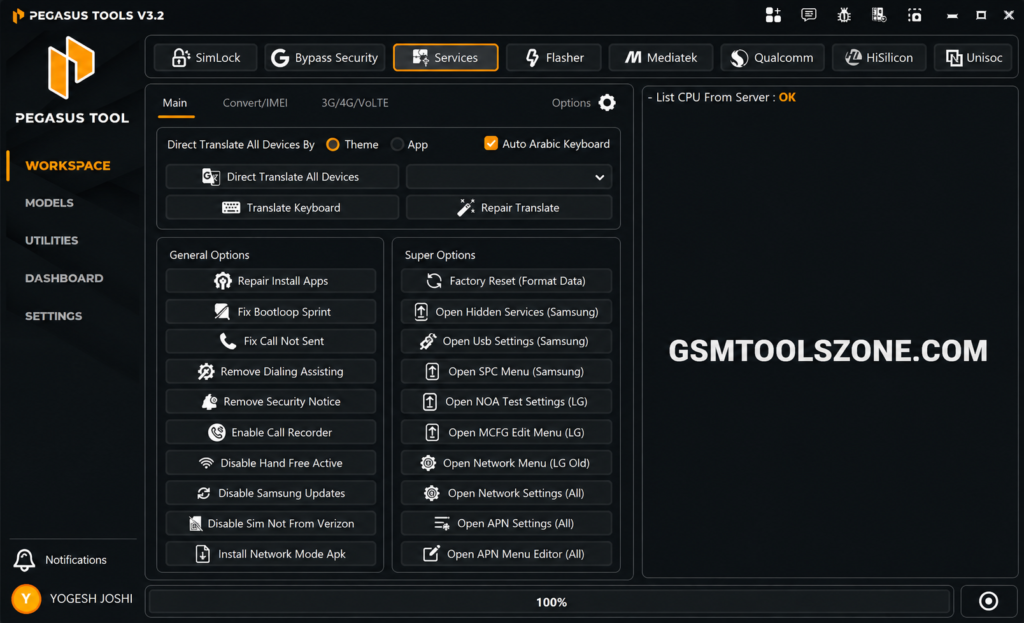Switch to Convert/IMEI sub-tab

point(255,103)
